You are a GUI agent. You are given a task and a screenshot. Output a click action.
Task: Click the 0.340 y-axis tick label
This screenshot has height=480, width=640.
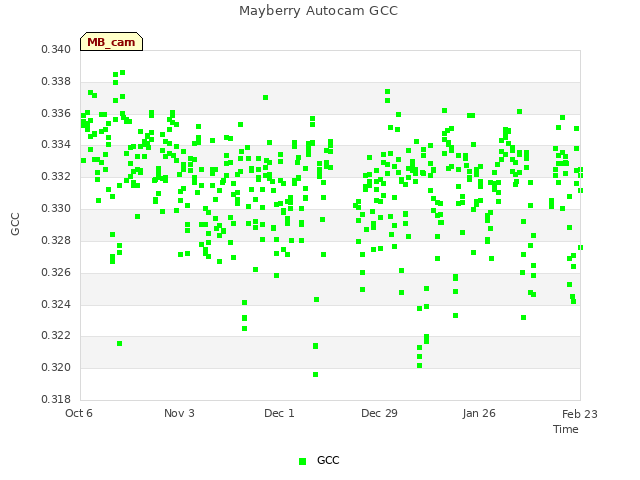click(x=56, y=49)
